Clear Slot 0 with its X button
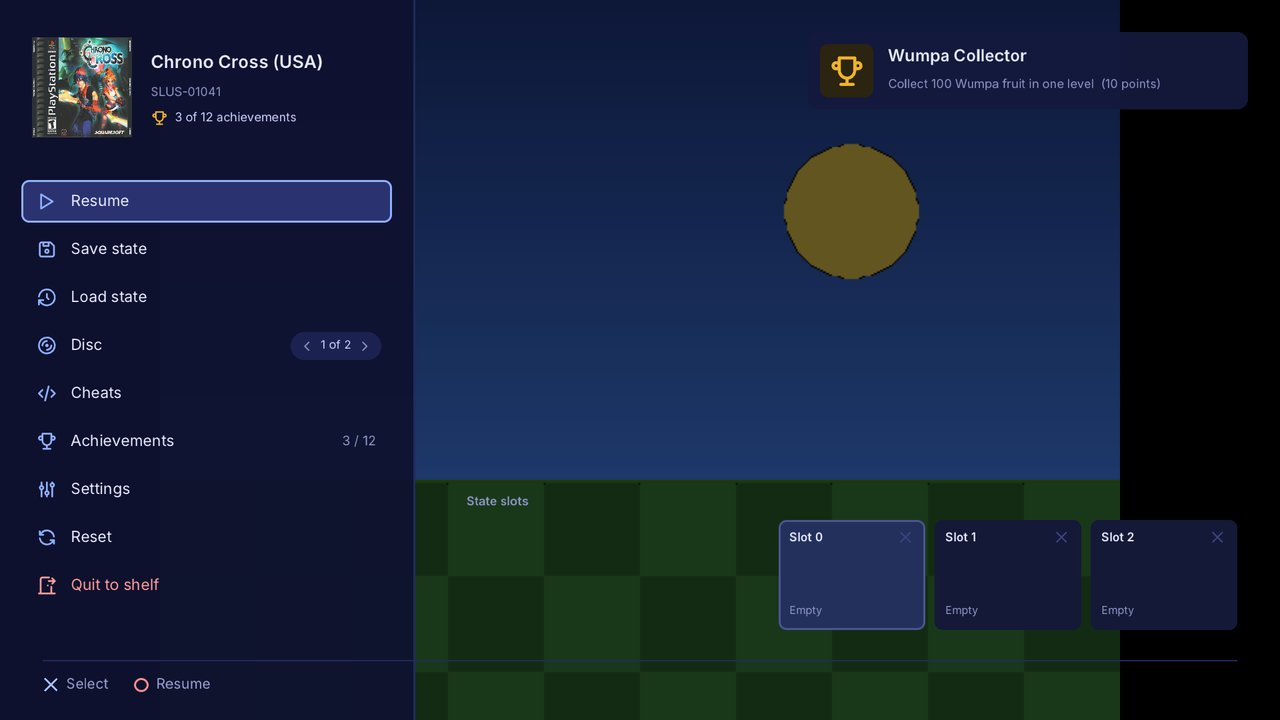The image size is (1280, 720). (x=906, y=537)
